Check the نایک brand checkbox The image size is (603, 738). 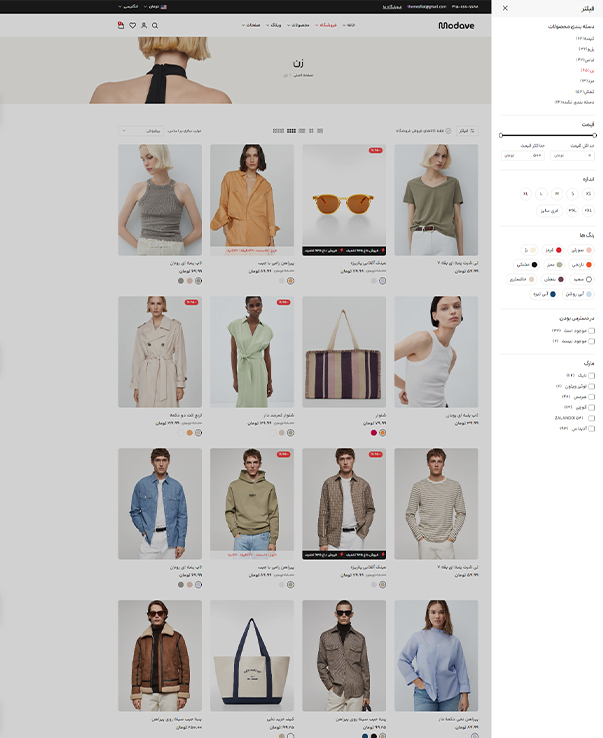tap(592, 376)
